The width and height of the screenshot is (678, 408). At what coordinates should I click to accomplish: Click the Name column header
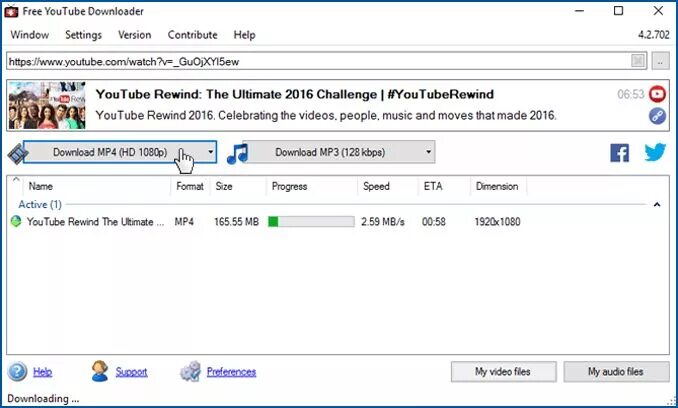pyautogui.click(x=97, y=186)
